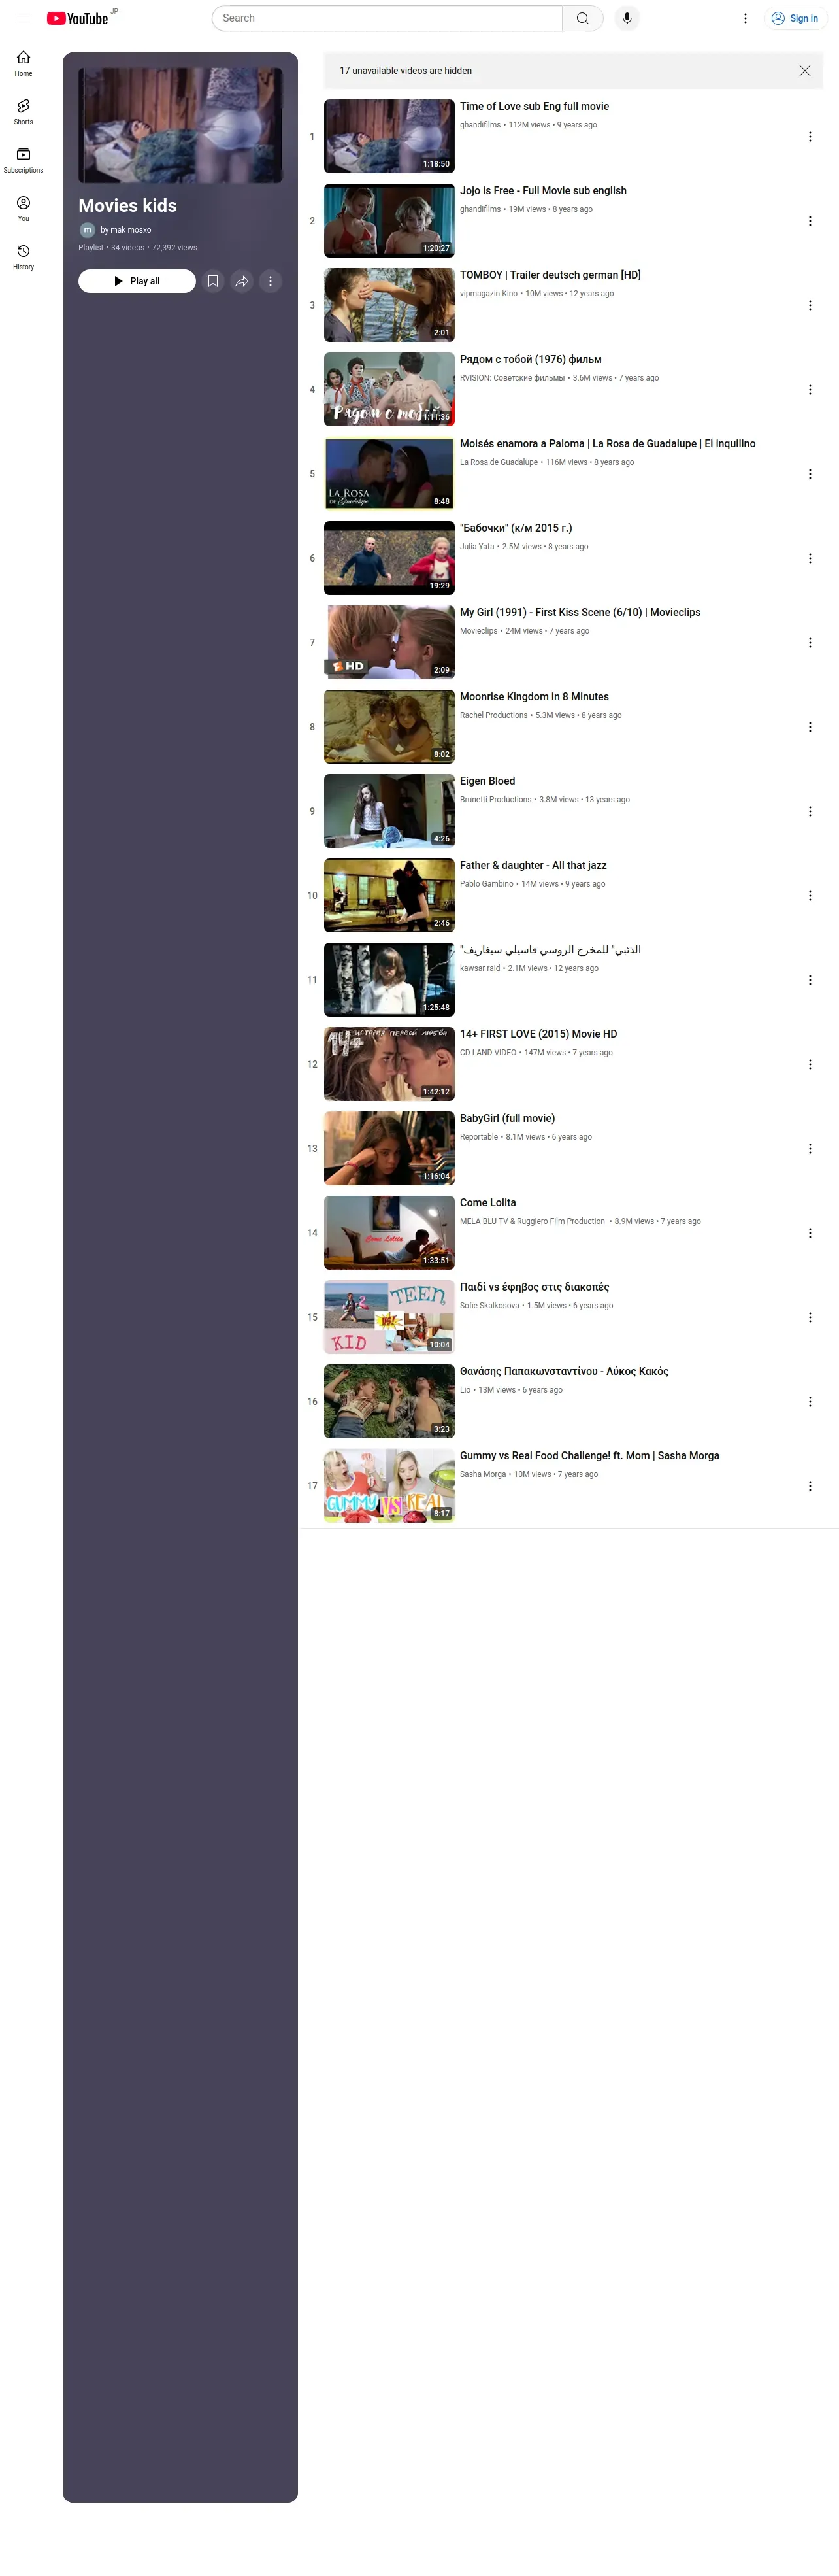Image resolution: width=839 pixels, height=2576 pixels.
Task: Open the mak mosxo channel avatar
Action: click(87, 230)
